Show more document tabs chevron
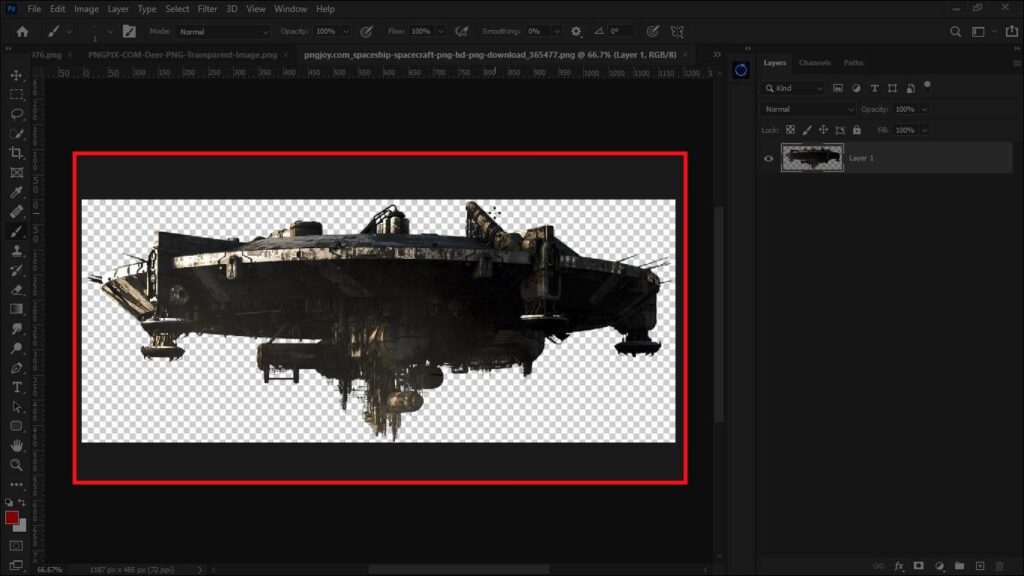The width and height of the screenshot is (1024, 576). 717,55
